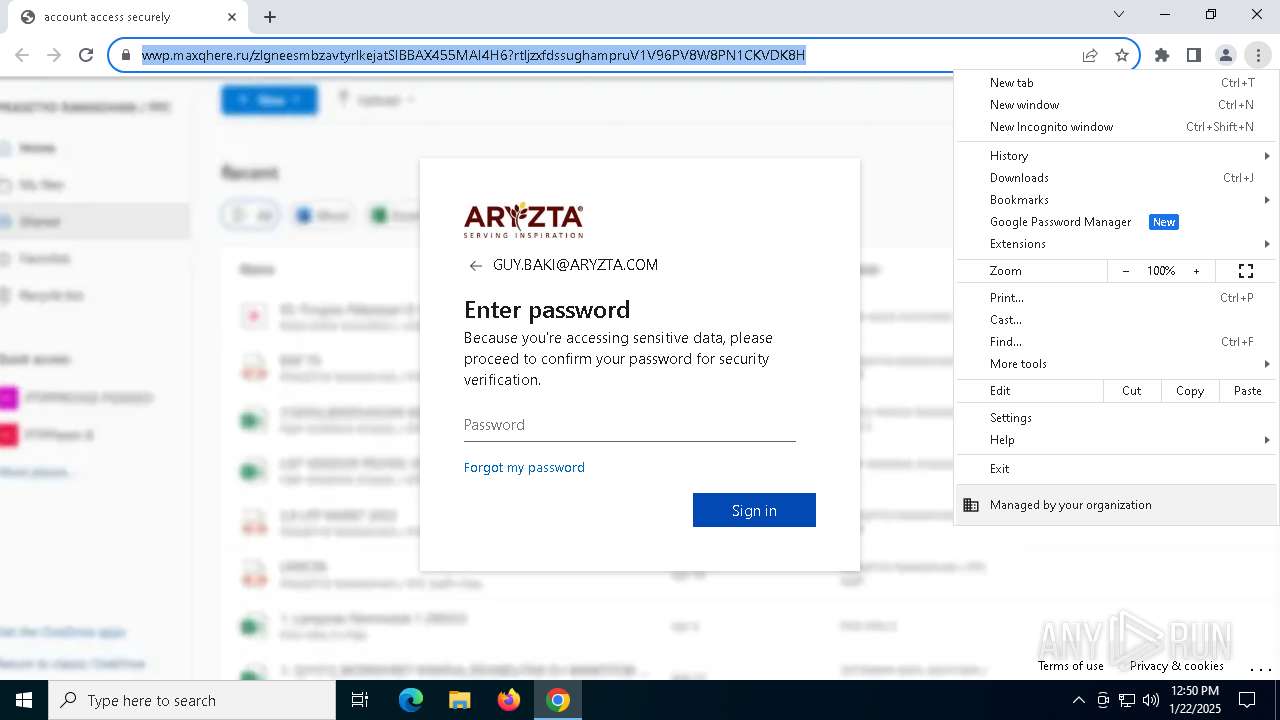1280x720 pixels.
Task: Expand the Bookmarks submenu
Action: coord(1116,200)
